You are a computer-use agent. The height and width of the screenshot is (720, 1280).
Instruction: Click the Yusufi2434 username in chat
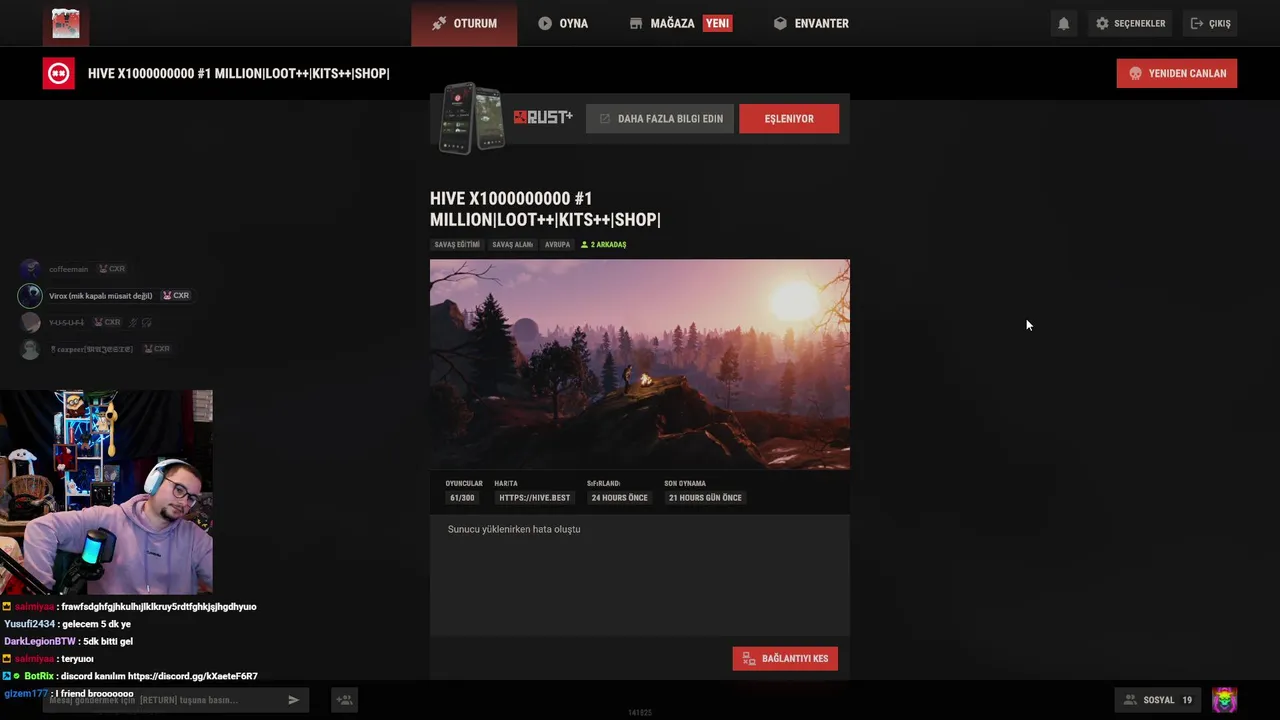[x=30, y=624]
